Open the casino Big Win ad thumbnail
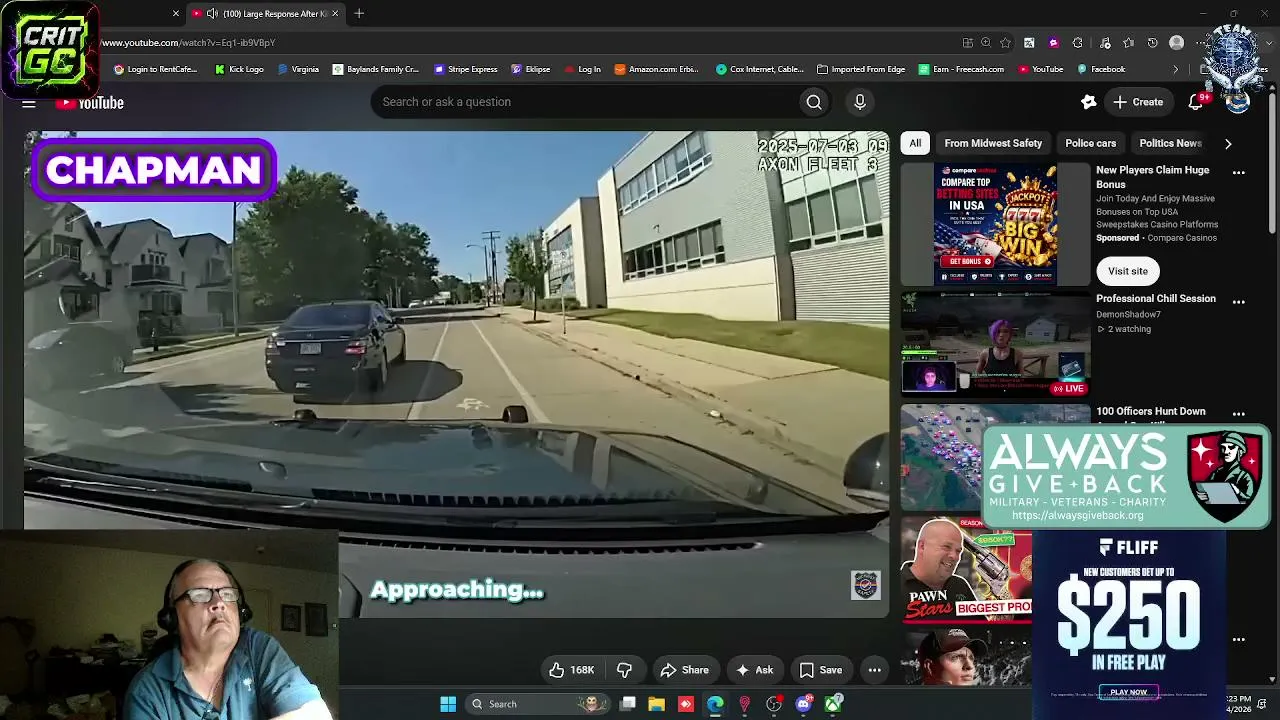 coord(996,224)
